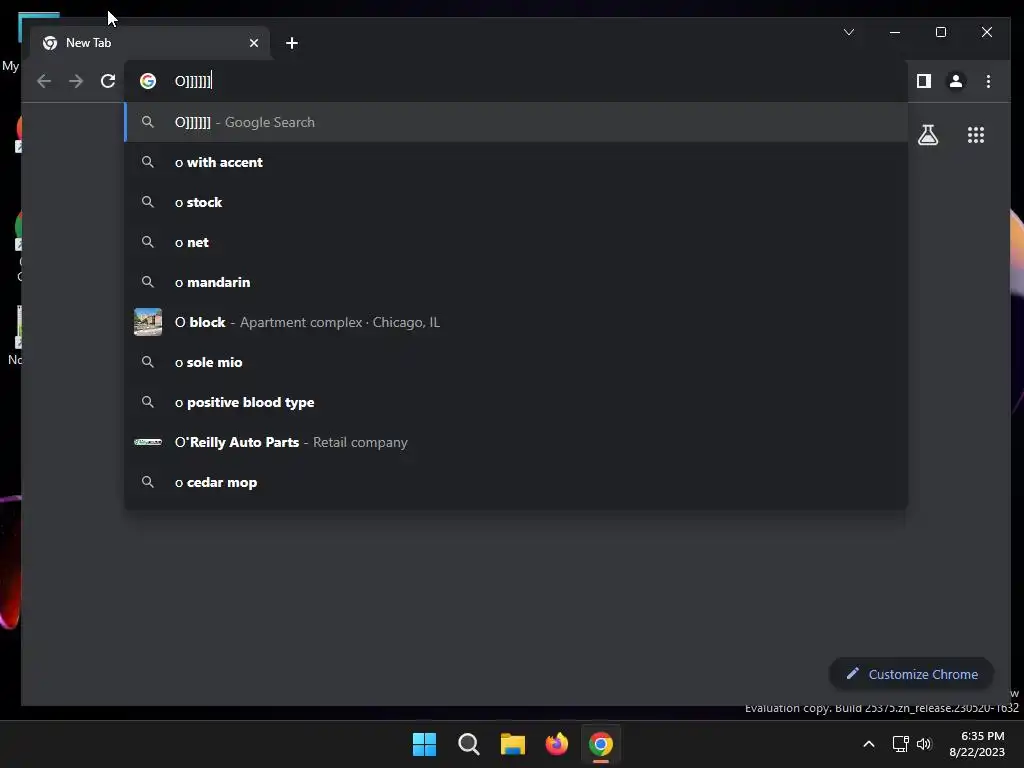Select the 'O]]]]]] - Google Search' suggestion

(x=516, y=122)
